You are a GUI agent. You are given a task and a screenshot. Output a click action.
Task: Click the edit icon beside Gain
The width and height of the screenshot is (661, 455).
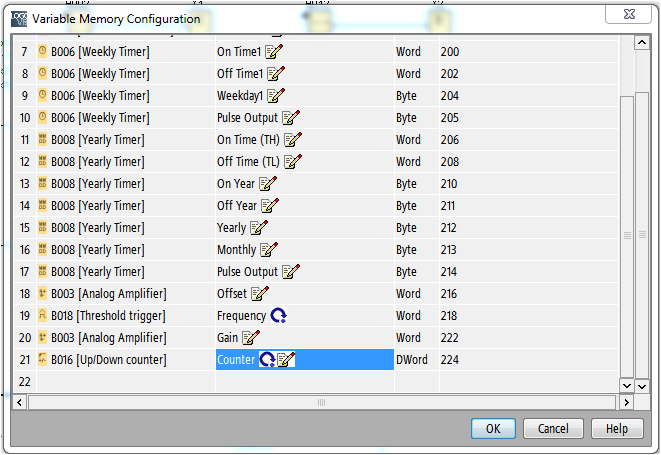[x=251, y=337]
